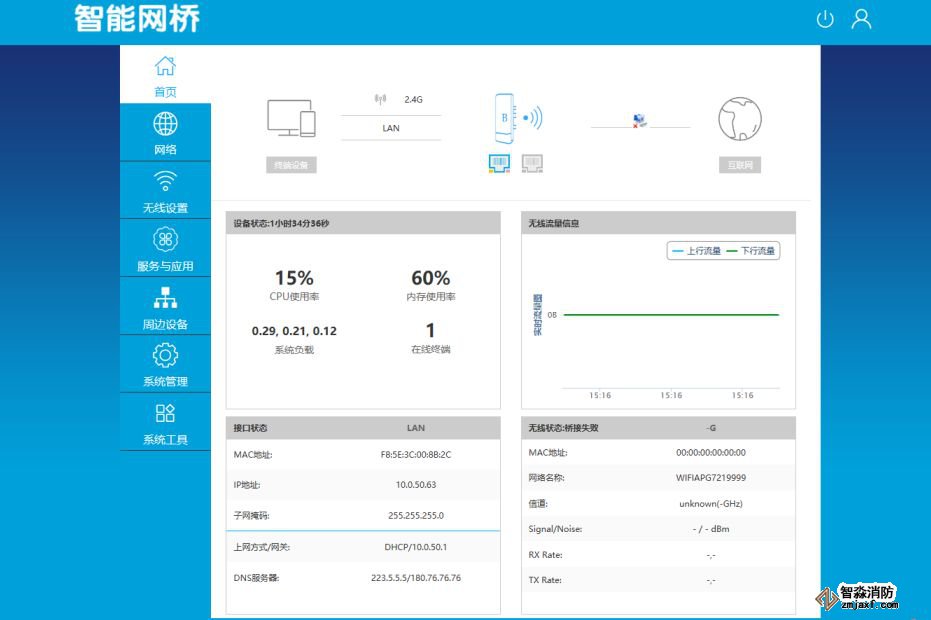The height and width of the screenshot is (620, 931).
Task: Click the active blue LAN port icon
Action: (500, 163)
